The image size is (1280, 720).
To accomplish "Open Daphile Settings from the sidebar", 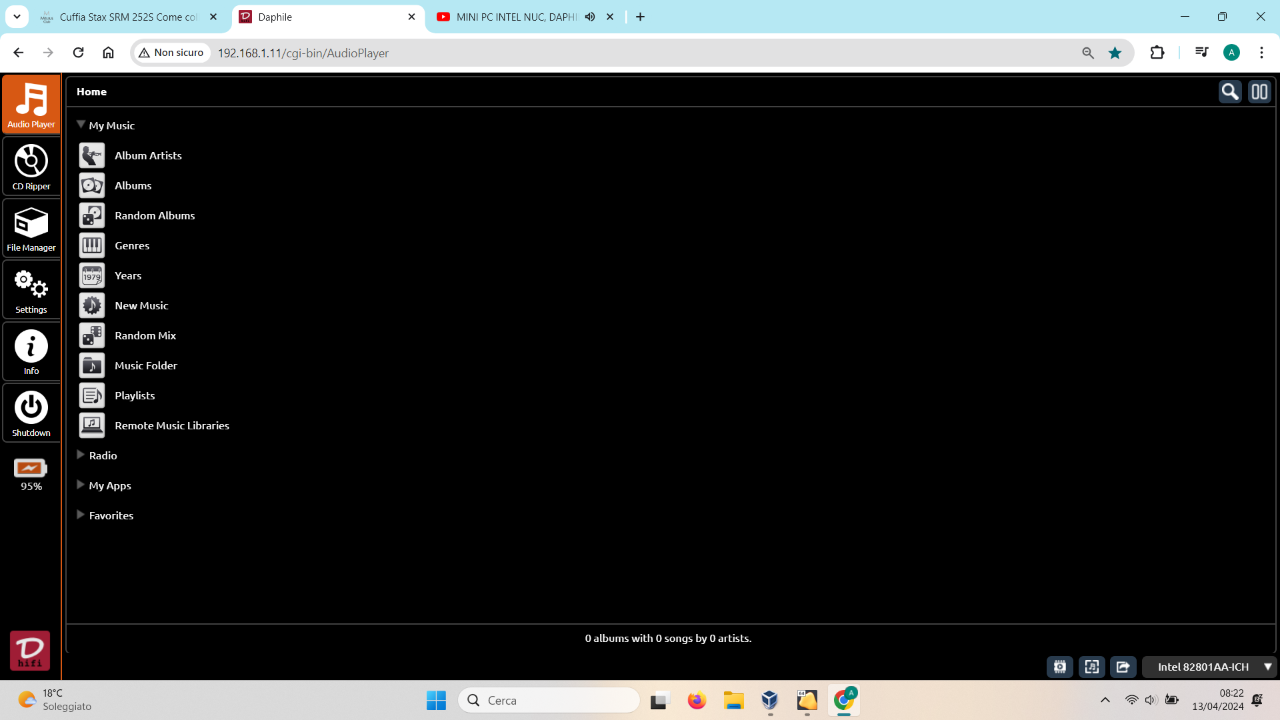I will (x=31, y=290).
